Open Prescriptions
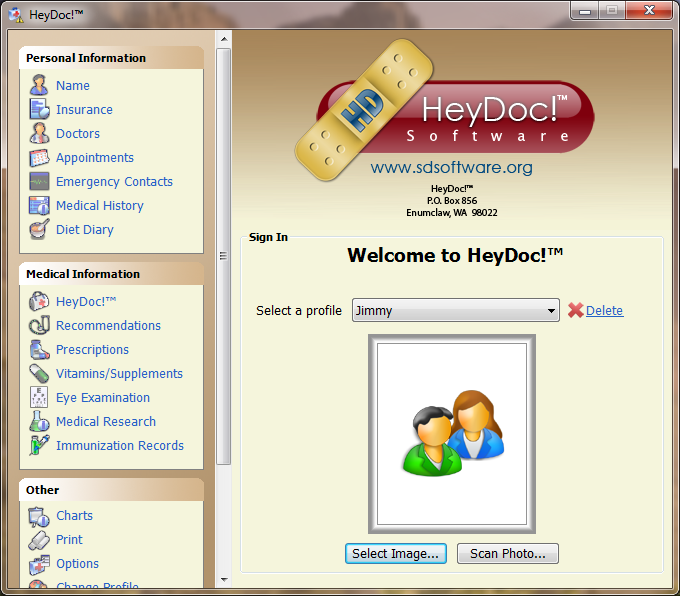 click(92, 350)
